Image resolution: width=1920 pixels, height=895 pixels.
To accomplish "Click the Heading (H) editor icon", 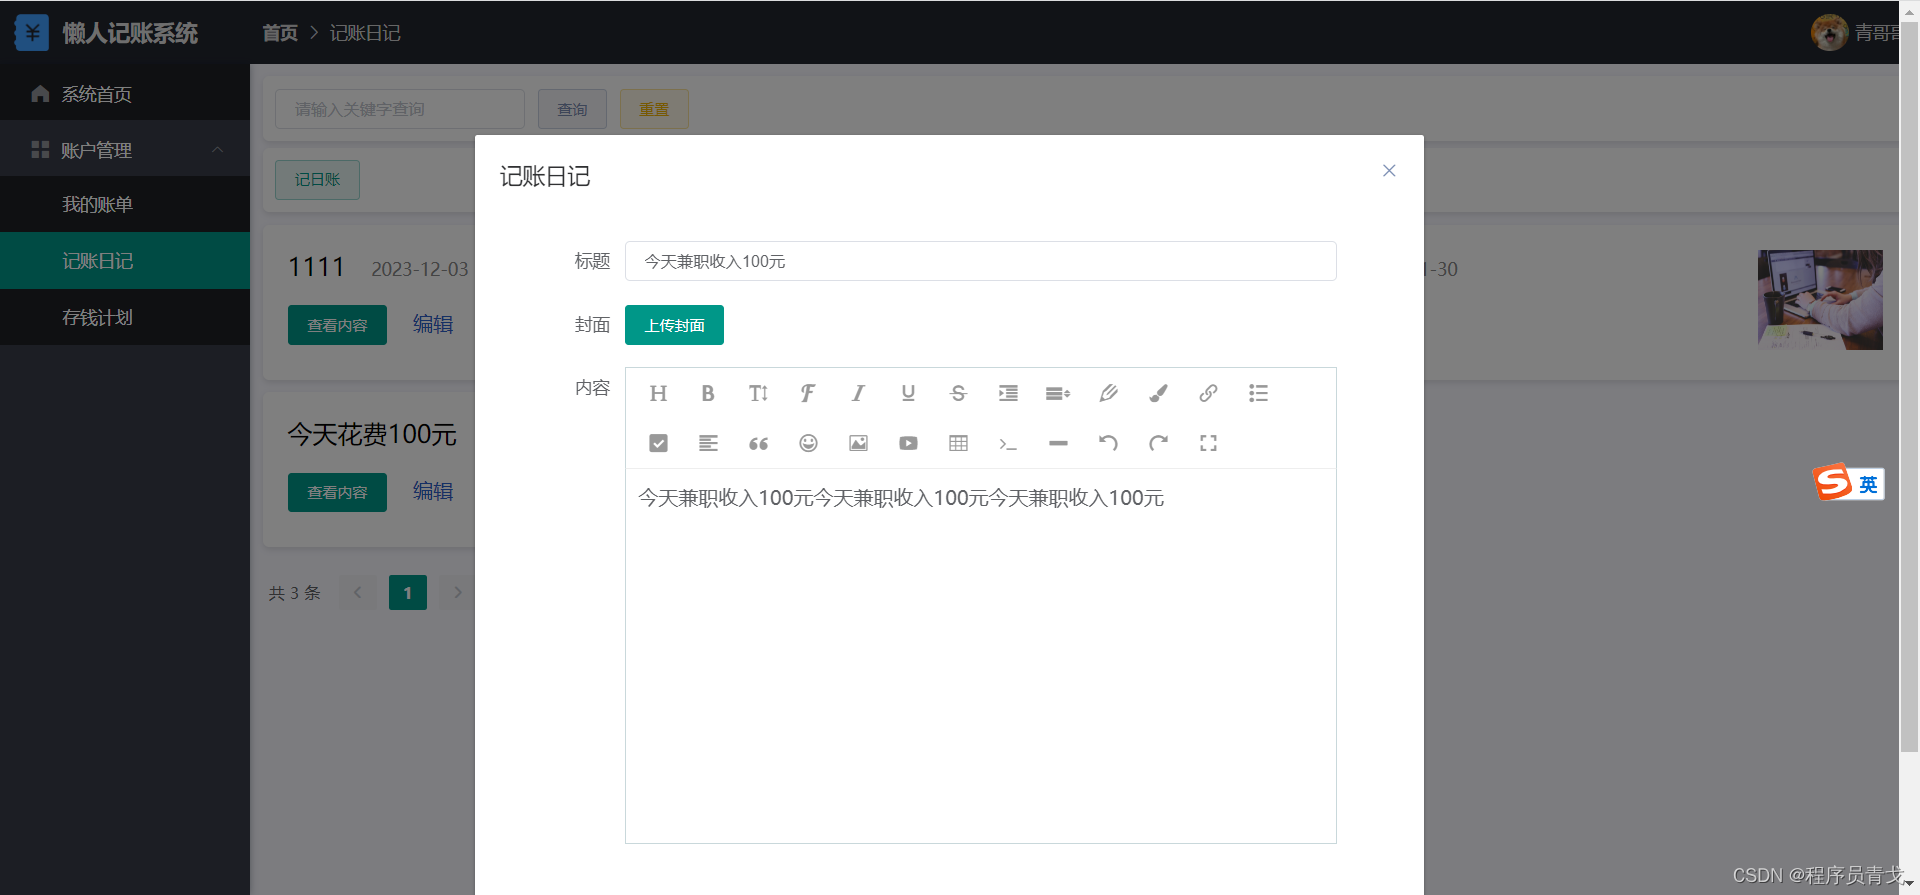I will coord(658,393).
